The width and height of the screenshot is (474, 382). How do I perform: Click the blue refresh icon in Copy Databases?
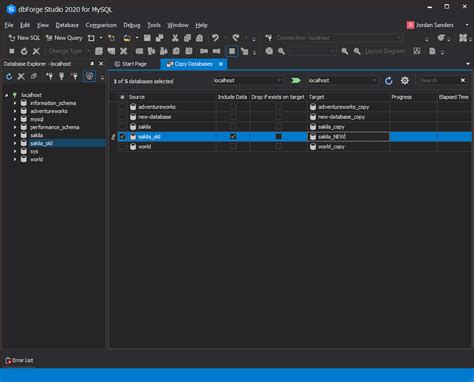(388, 81)
